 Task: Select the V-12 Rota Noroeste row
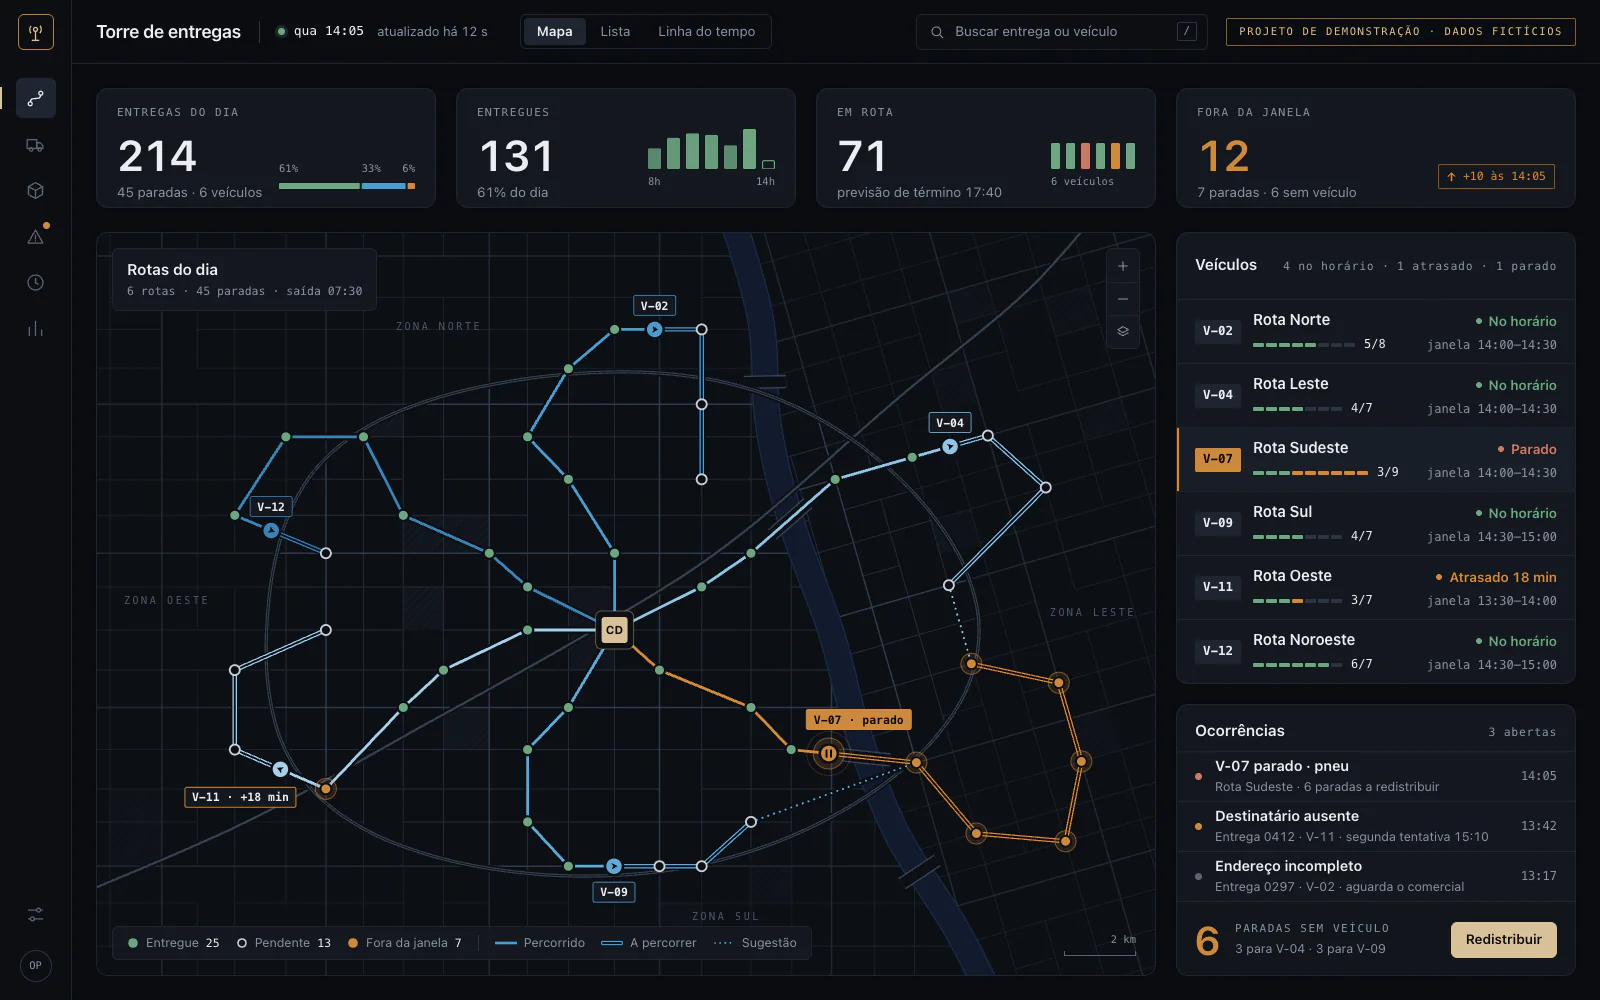click(1376, 652)
